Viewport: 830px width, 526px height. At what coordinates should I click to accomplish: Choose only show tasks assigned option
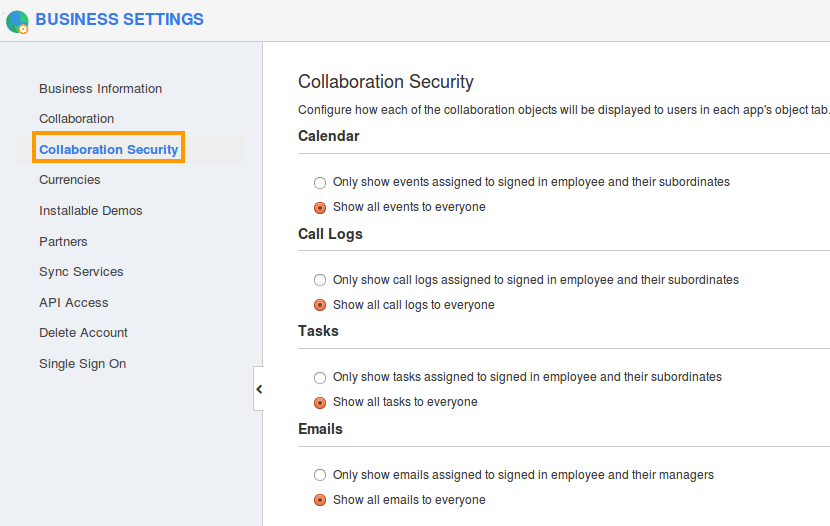[x=320, y=378]
